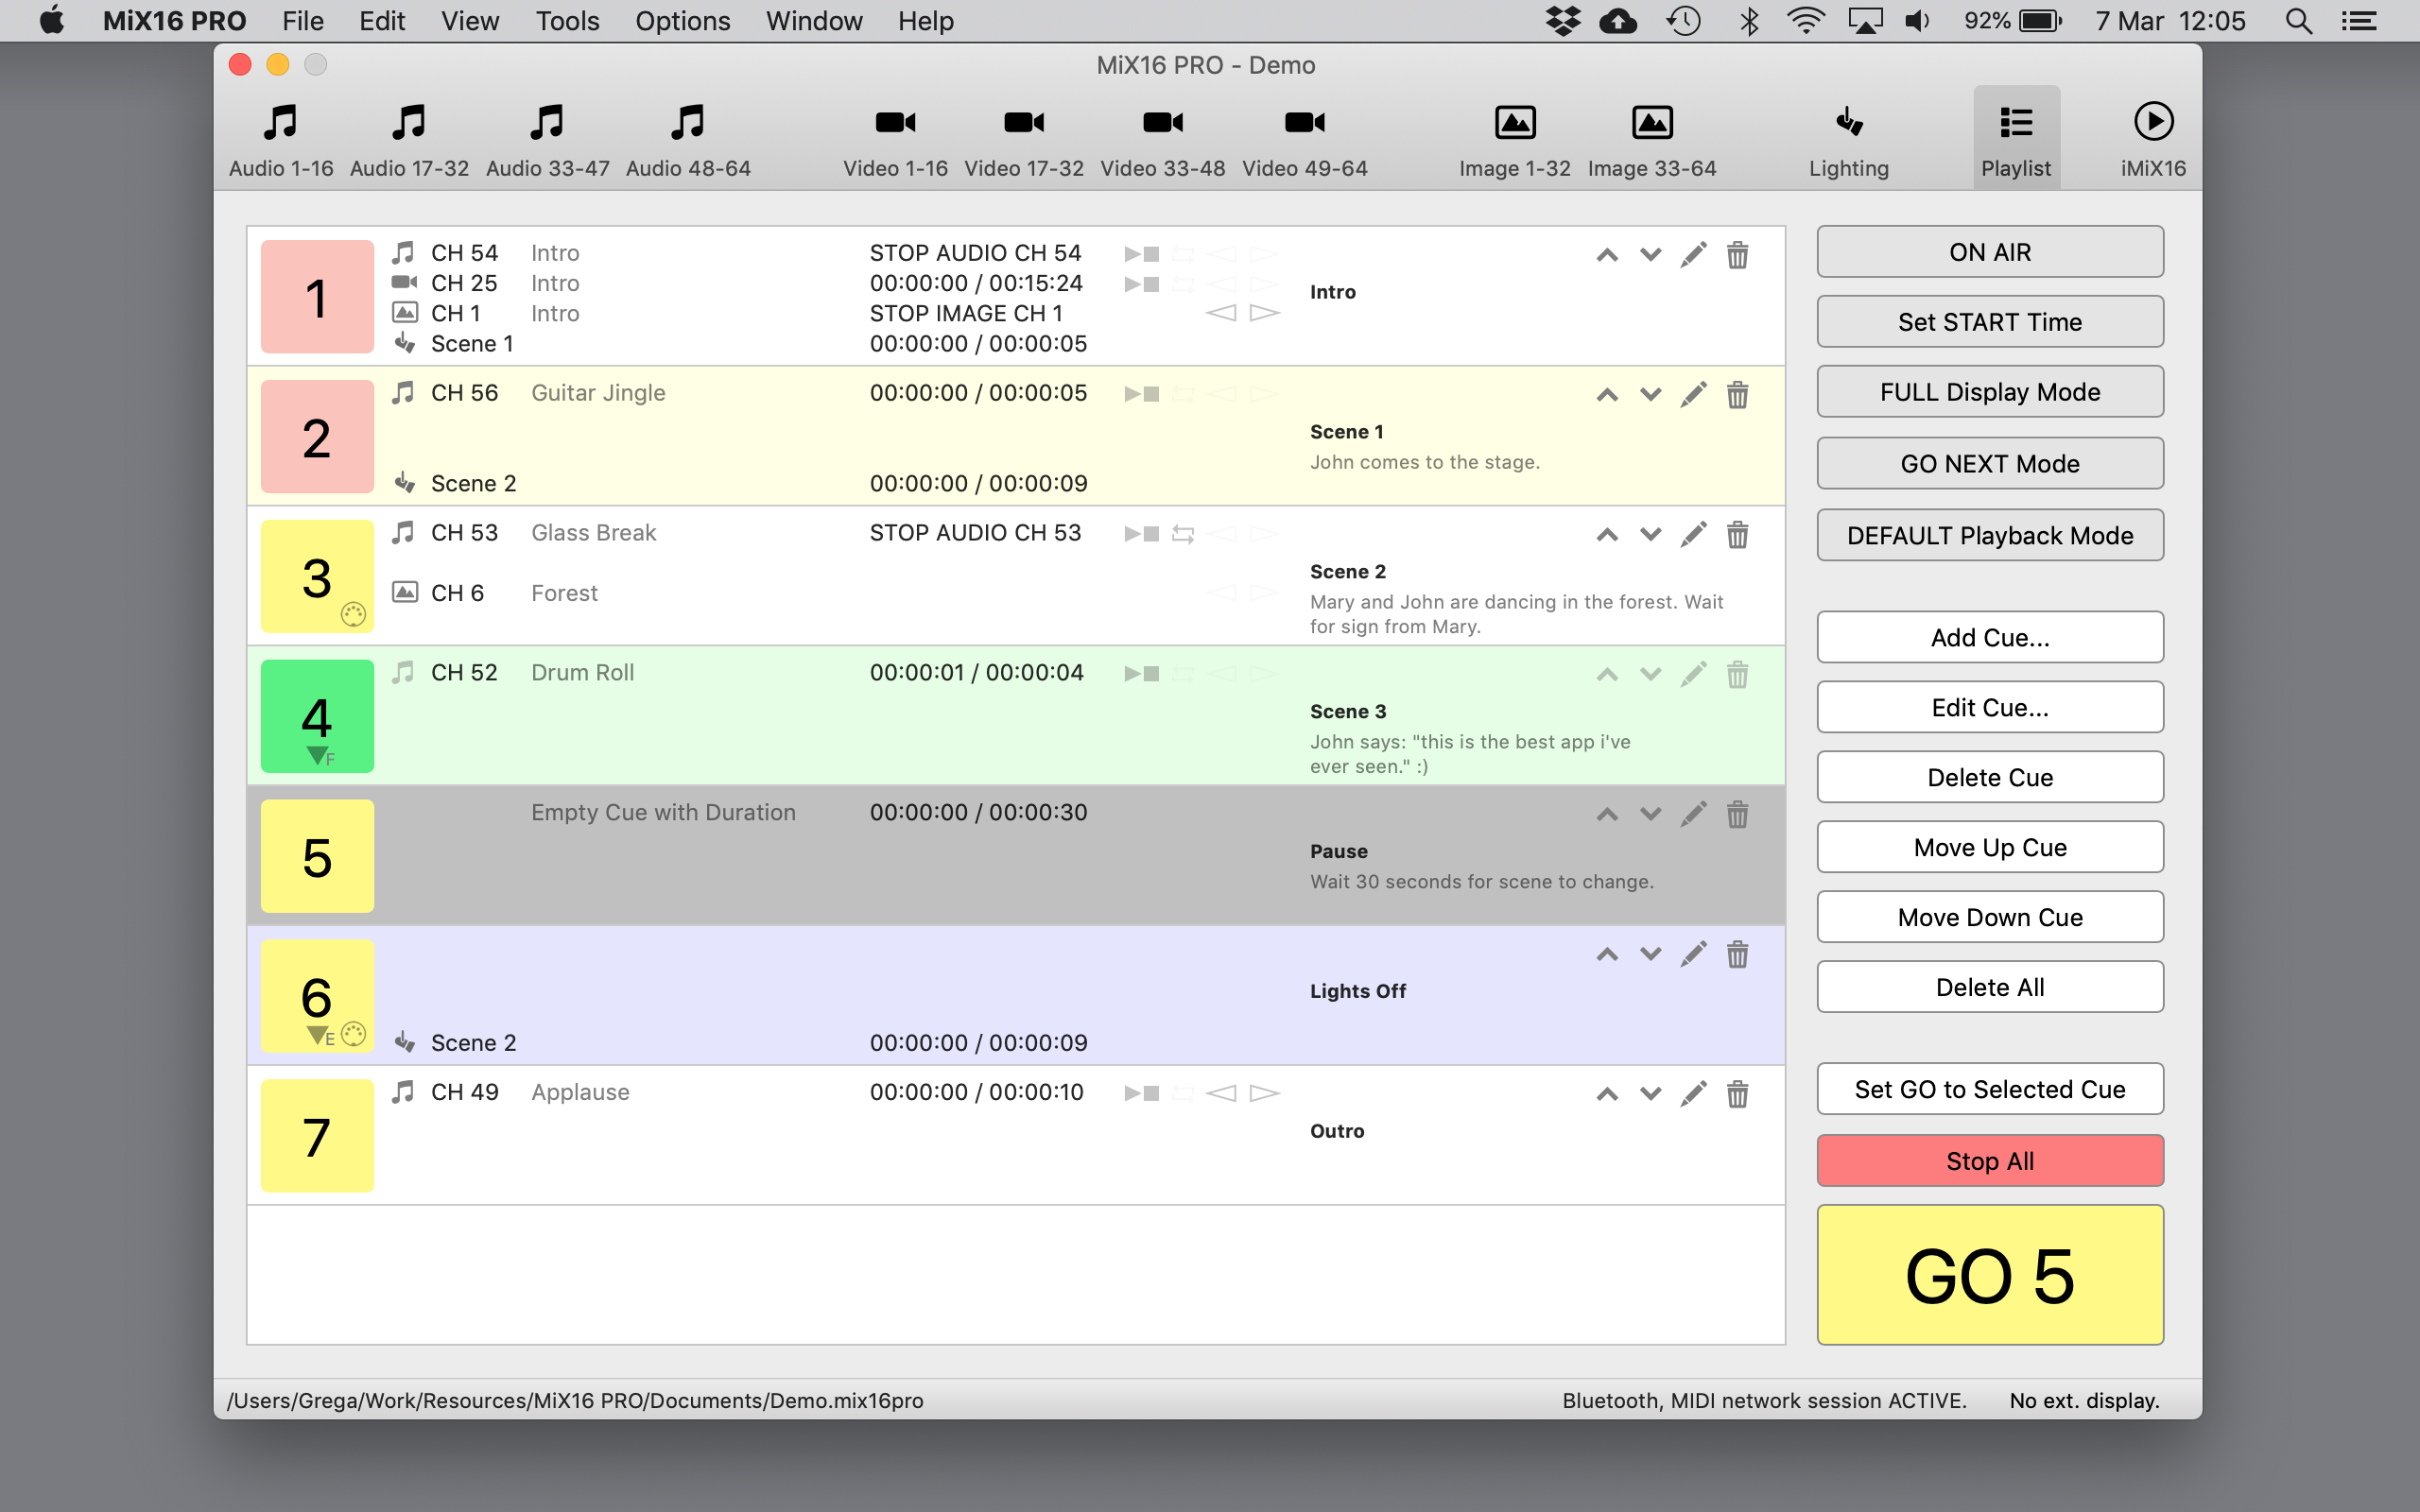Select the green cue 4 number tile
Screen dimensions: 2420x1512
tap(317, 716)
